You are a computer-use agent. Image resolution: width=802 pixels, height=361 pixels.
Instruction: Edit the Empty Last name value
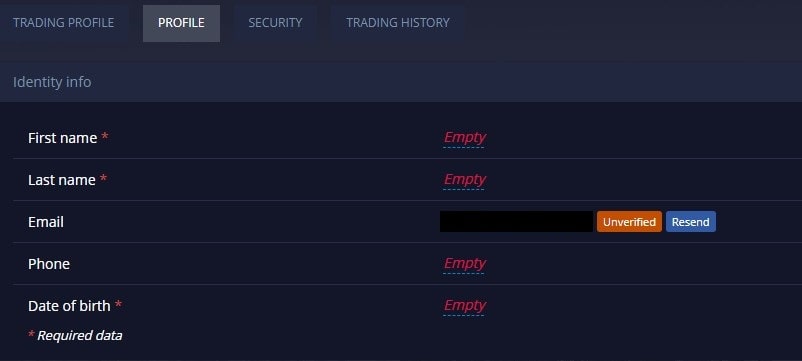point(464,179)
